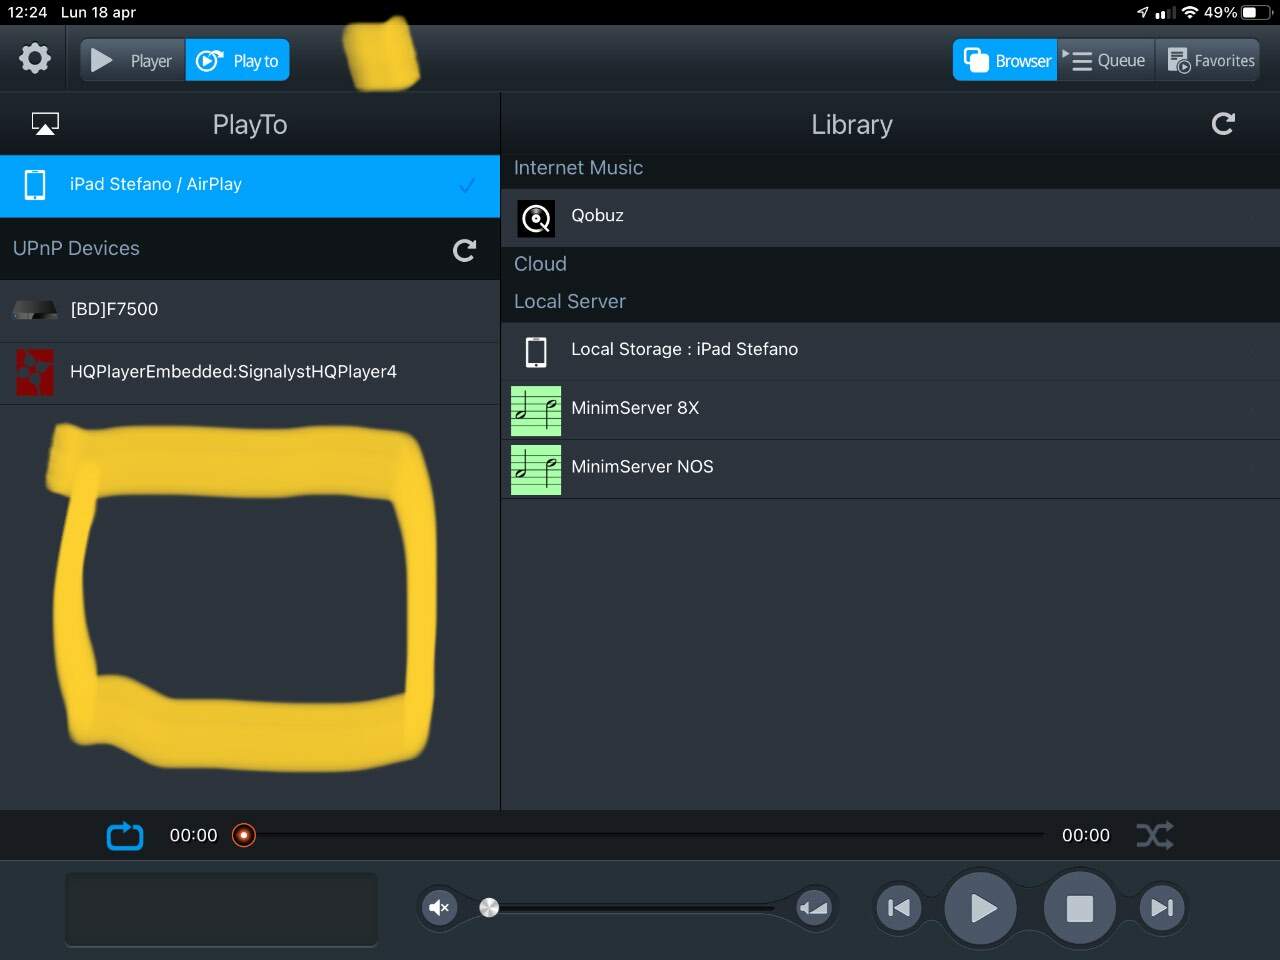Click the Qobuz logo icon
Viewport: 1280px width, 960px height.
536,217
